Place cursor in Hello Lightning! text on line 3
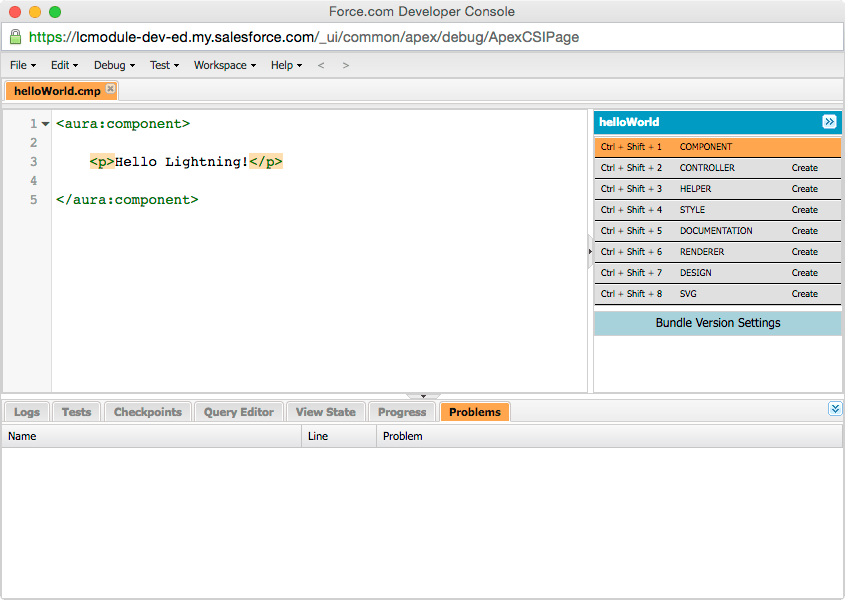The height and width of the screenshot is (600, 845). pyautogui.click(x=182, y=162)
